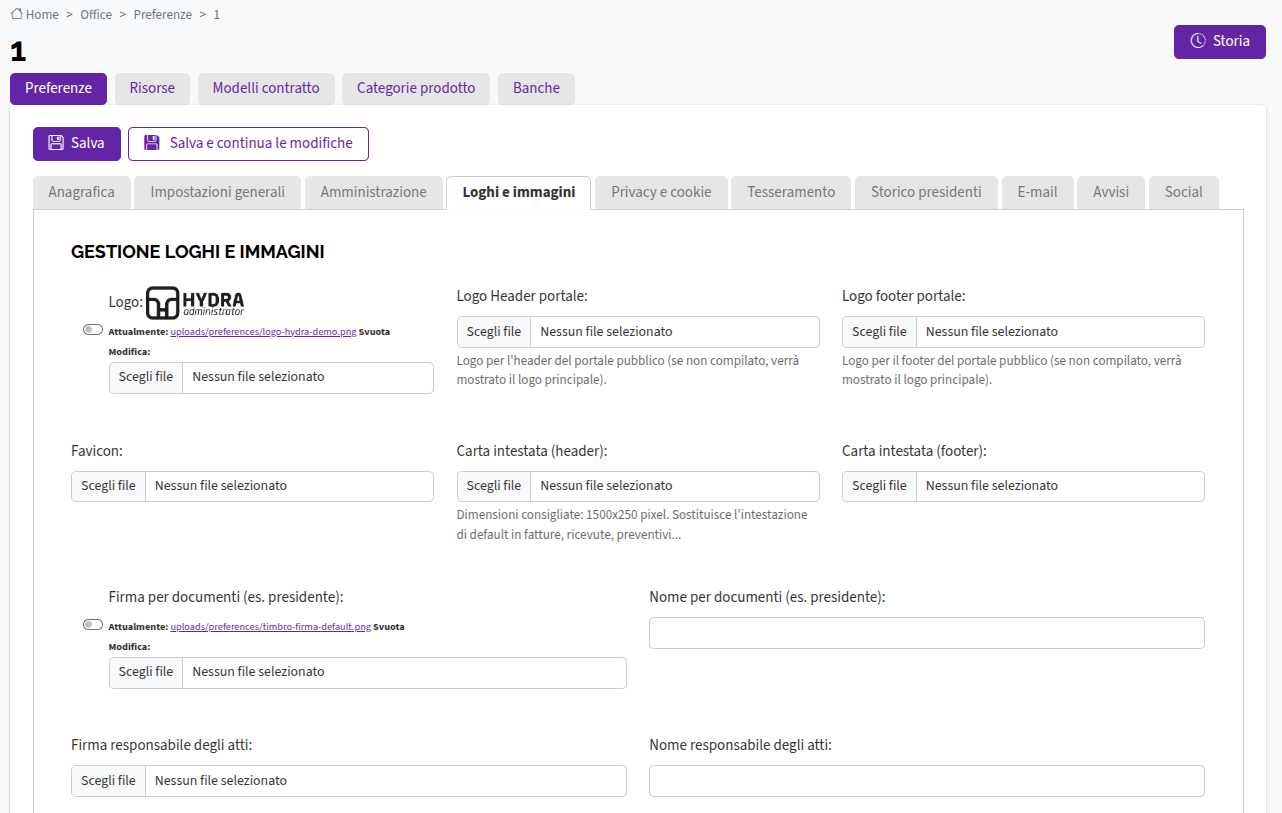
Task: Open the Storico presidenti sub-tab
Action: click(926, 192)
